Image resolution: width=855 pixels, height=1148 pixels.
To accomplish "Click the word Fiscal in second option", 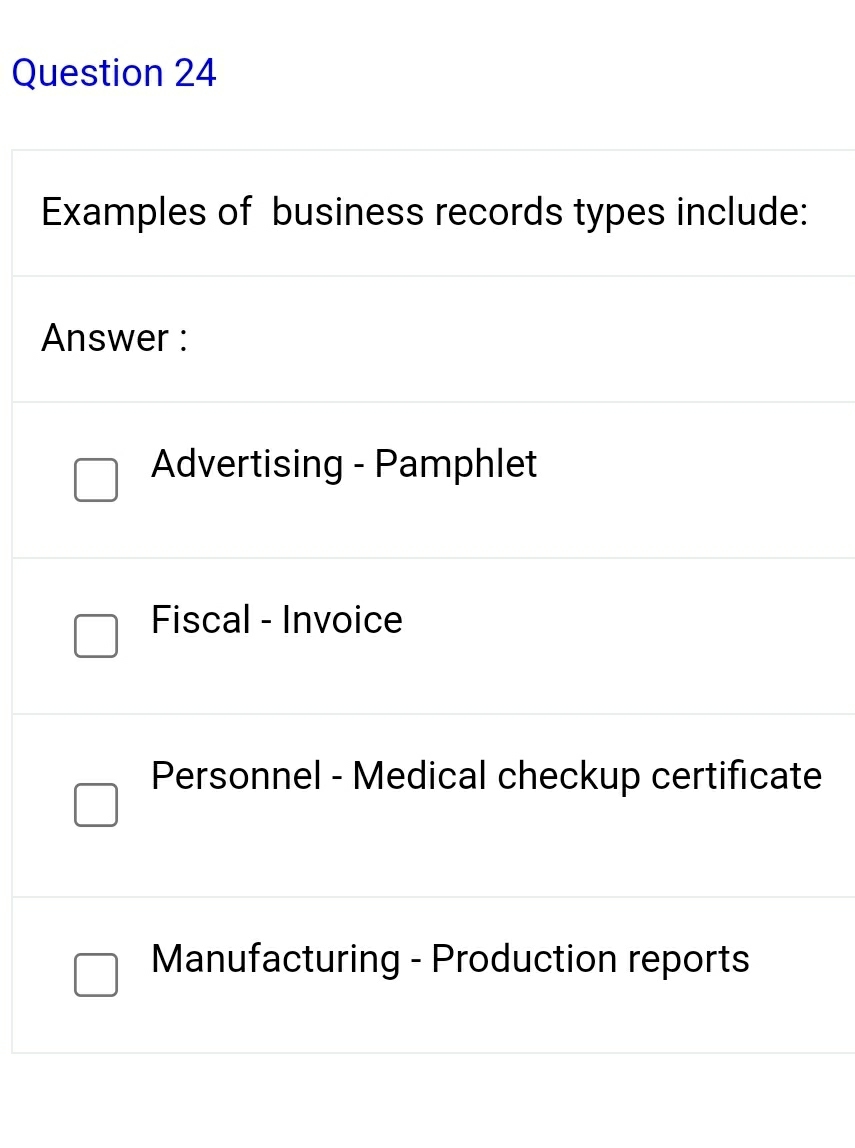I will coord(200,620).
